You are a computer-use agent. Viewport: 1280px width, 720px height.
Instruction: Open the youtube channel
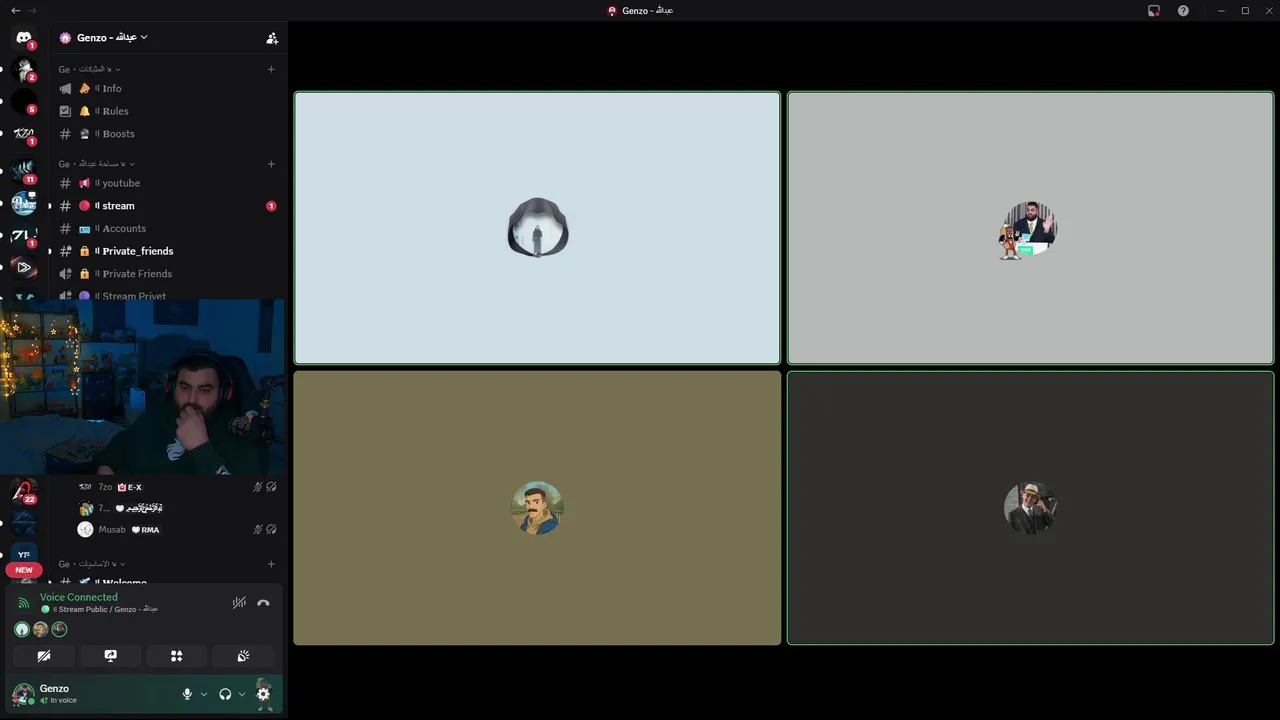coord(167,183)
